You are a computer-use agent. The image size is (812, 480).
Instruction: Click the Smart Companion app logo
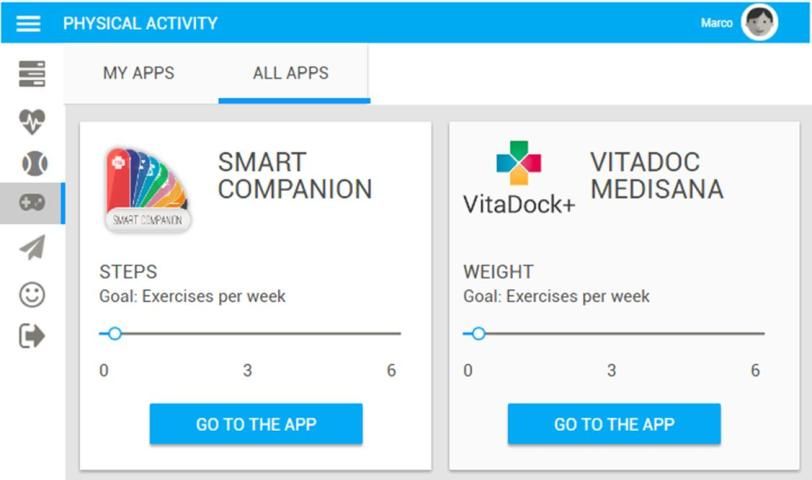pos(147,189)
